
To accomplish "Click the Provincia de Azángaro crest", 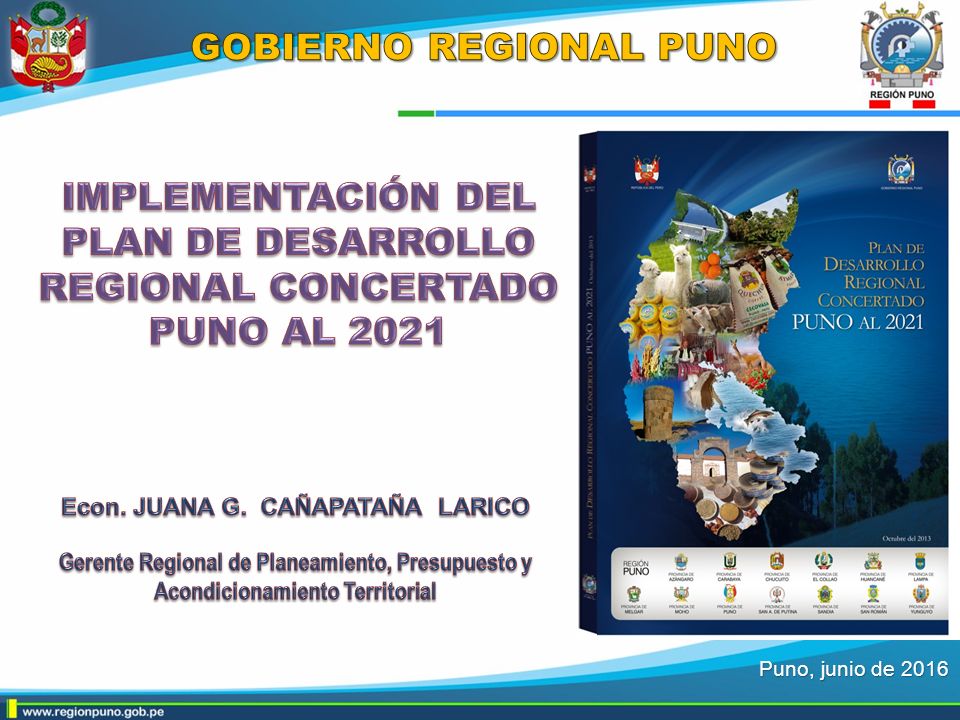I will (x=681, y=561).
